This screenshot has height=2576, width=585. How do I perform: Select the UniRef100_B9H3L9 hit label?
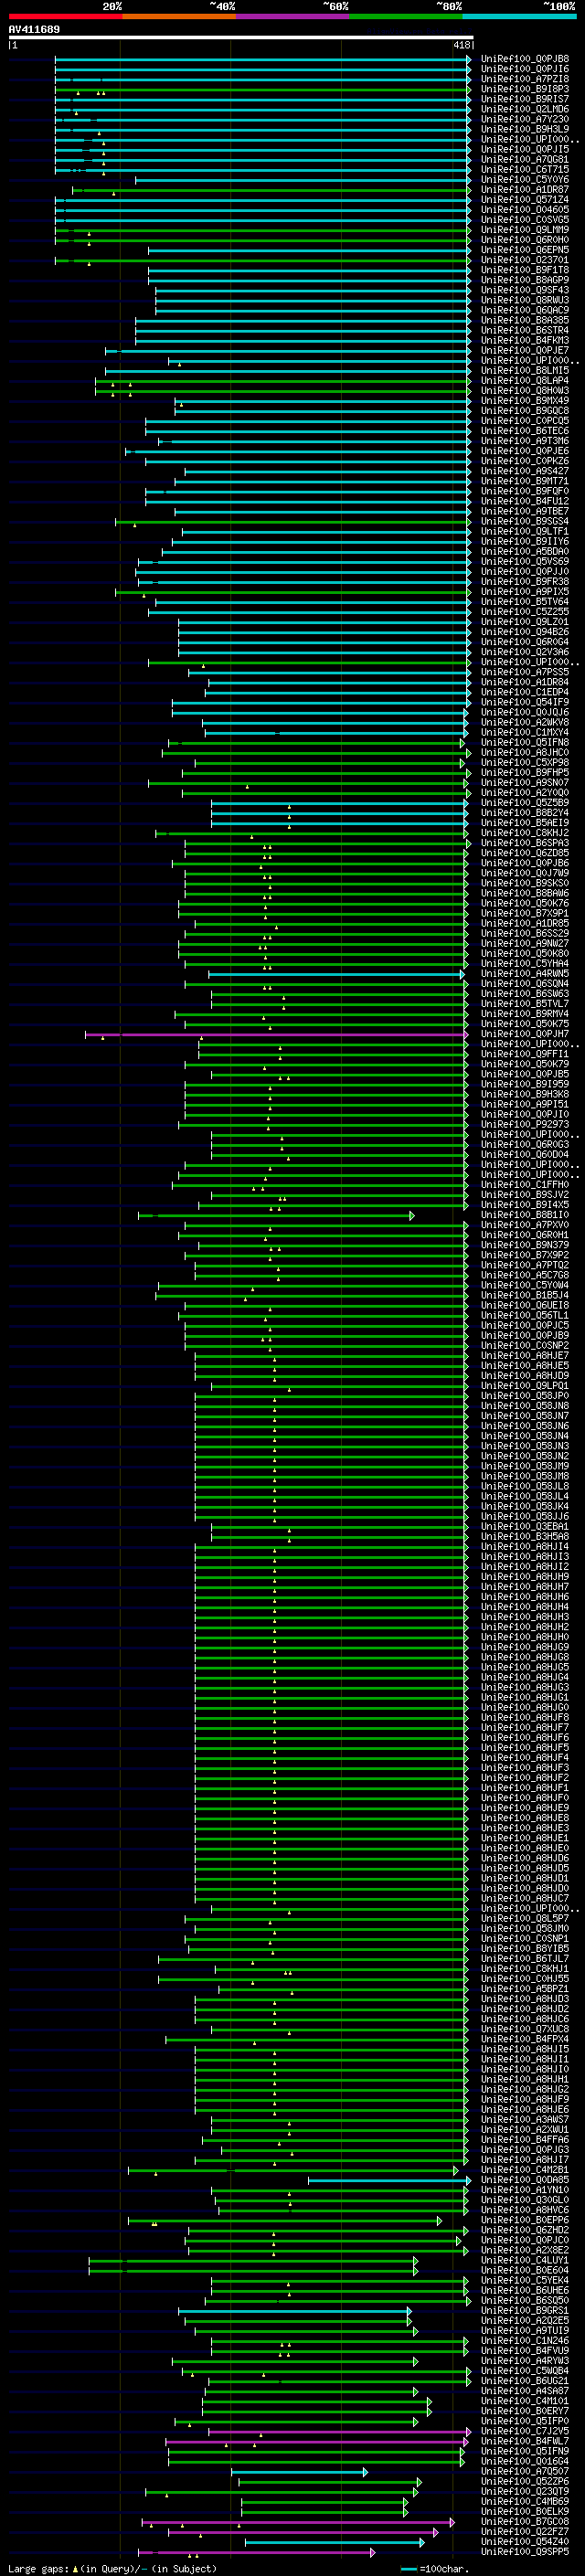pos(525,129)
